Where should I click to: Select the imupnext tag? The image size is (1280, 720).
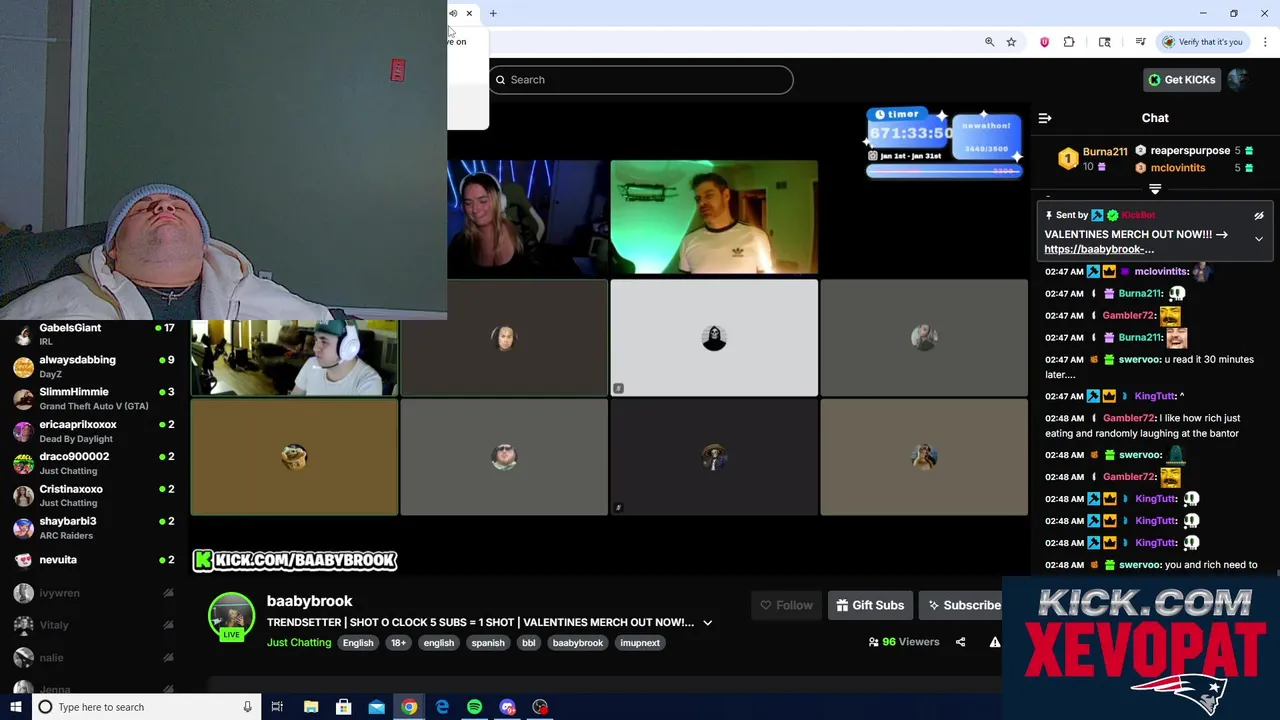pyautogui.click(x=640, y=643)
